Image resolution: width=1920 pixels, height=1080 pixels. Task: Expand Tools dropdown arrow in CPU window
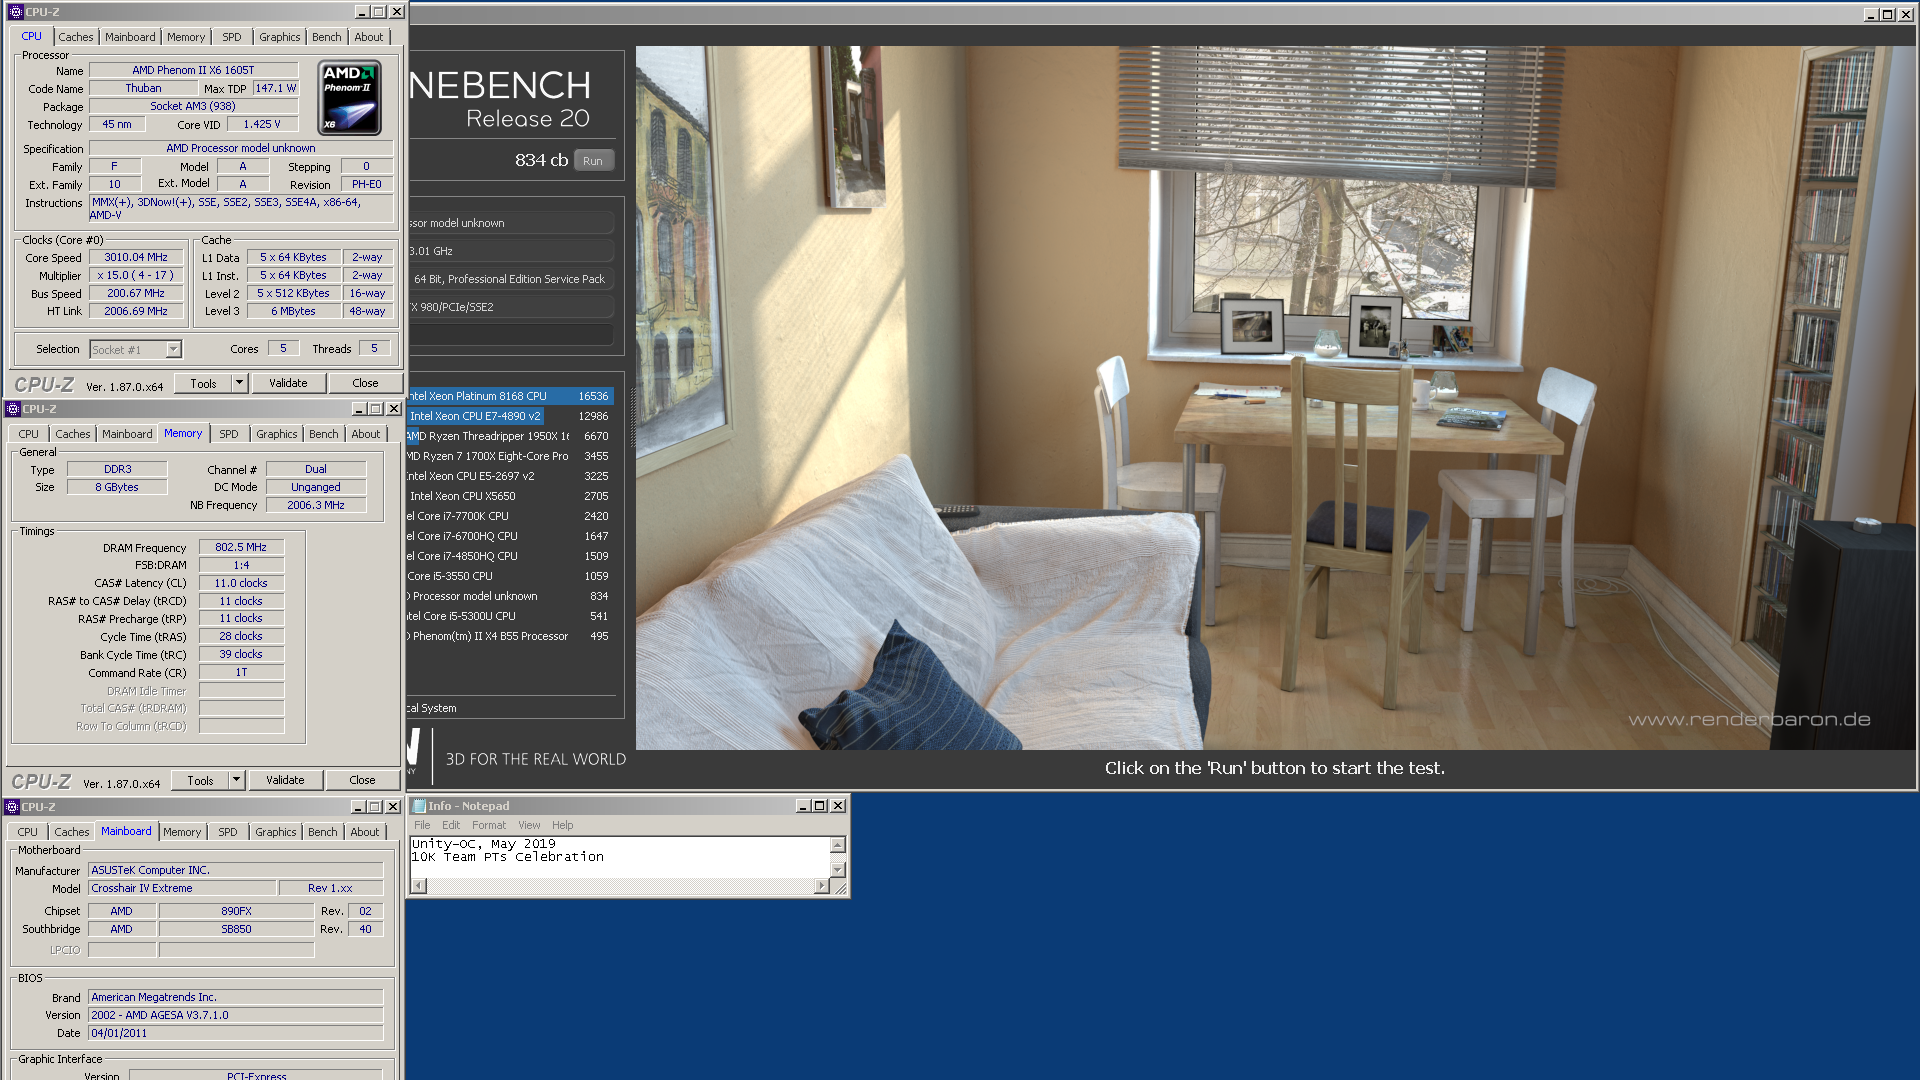coord(239,383)
